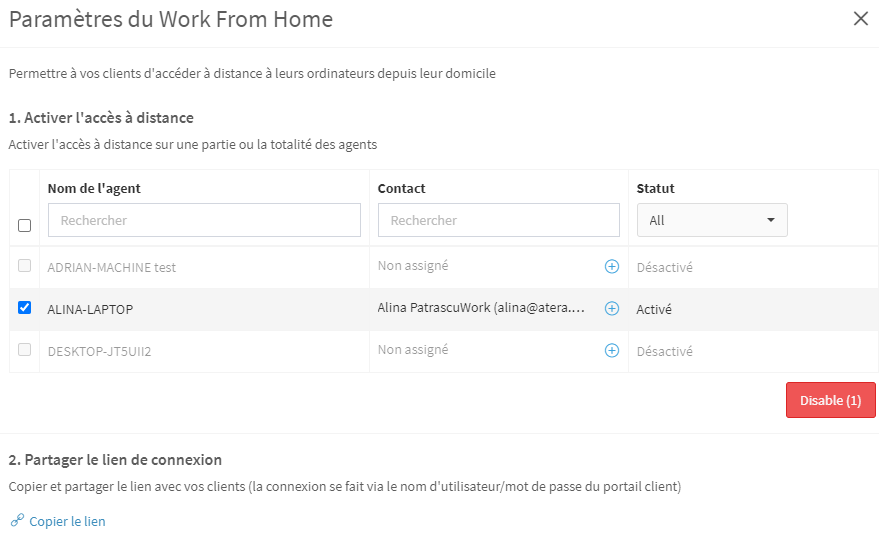879x536 pixels.
Task: Click the Contact column header
Action: pos(401,188)
